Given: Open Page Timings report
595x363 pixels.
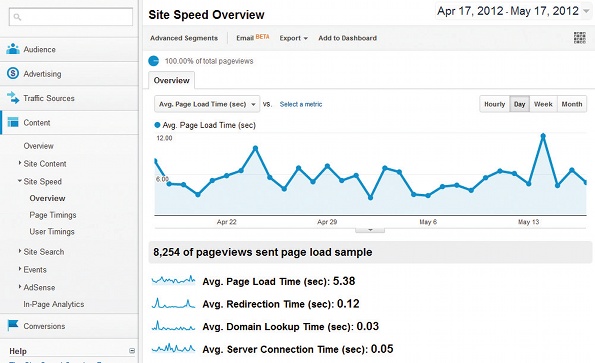Looking at the screenshot, I should click(53, 215).
